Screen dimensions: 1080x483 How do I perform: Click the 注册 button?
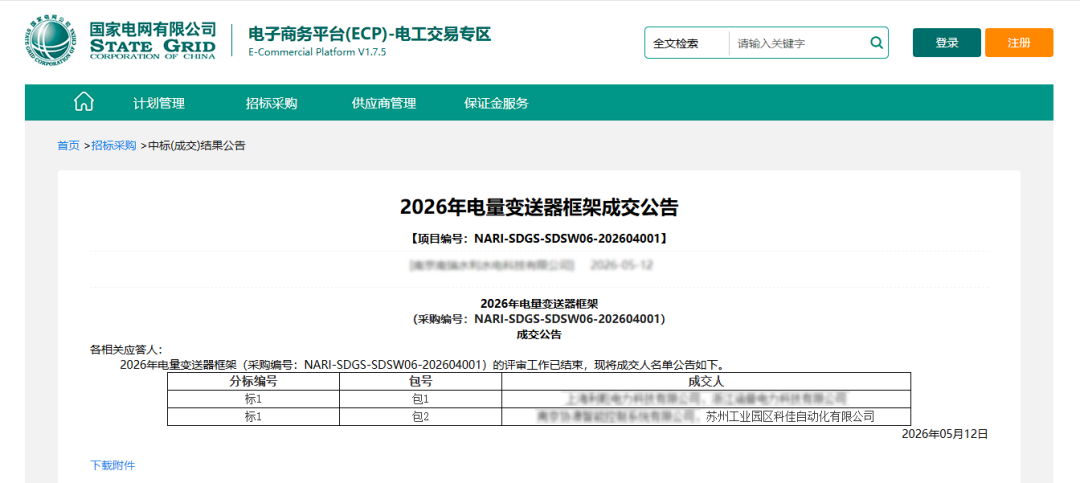click(x=1019, y=43)
